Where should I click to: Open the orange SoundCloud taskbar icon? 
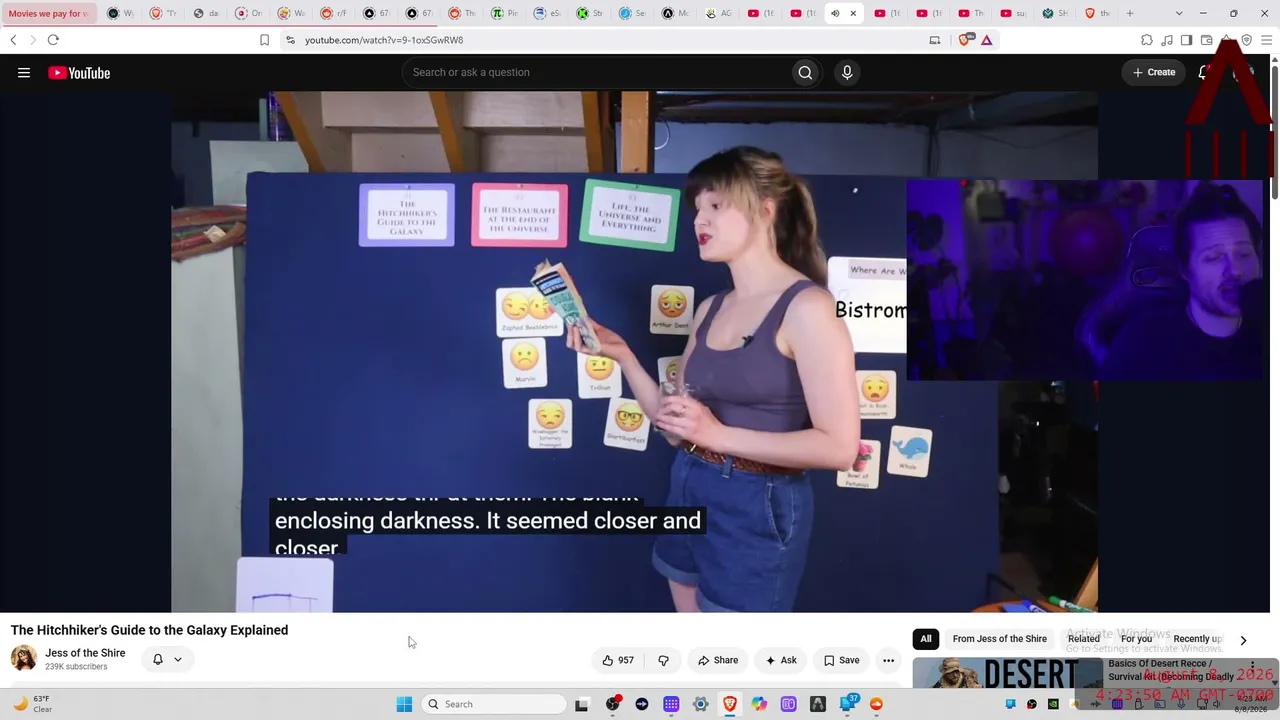pyautogui.click(x=876, y=704)
